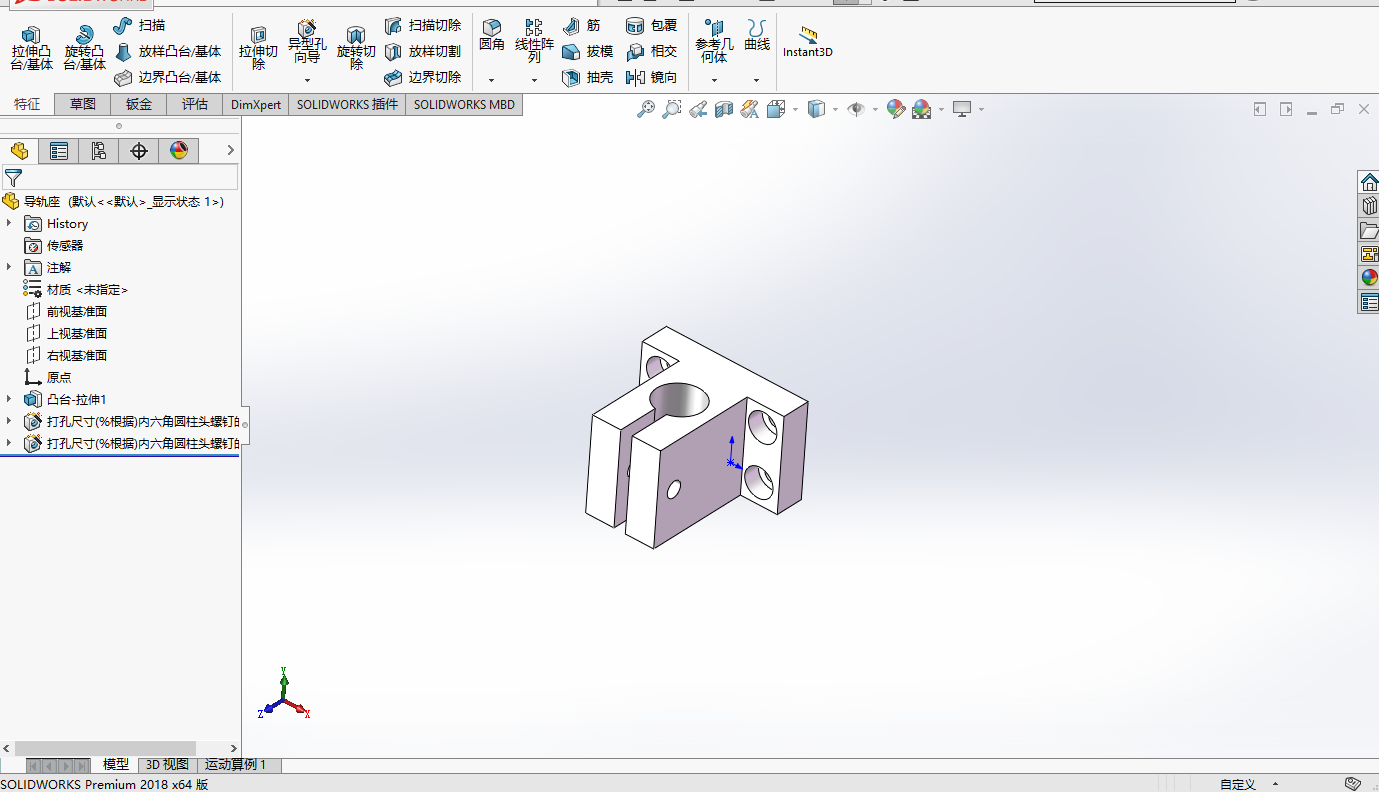Open Design Library icon in task pane

(x=1369, y=206)
